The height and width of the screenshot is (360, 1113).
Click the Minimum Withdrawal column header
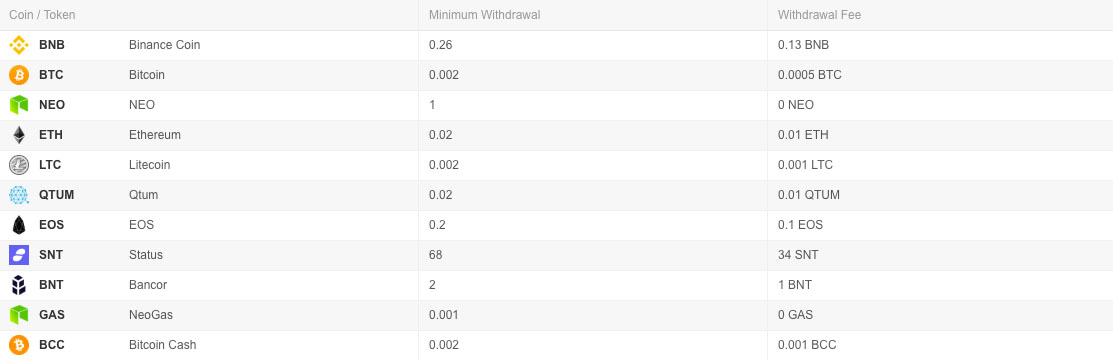tap(484, 15)
